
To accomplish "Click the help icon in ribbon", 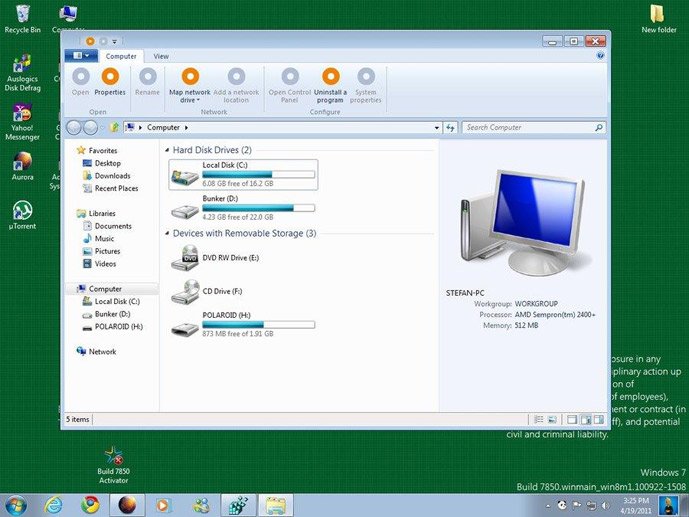I will 600,56.
